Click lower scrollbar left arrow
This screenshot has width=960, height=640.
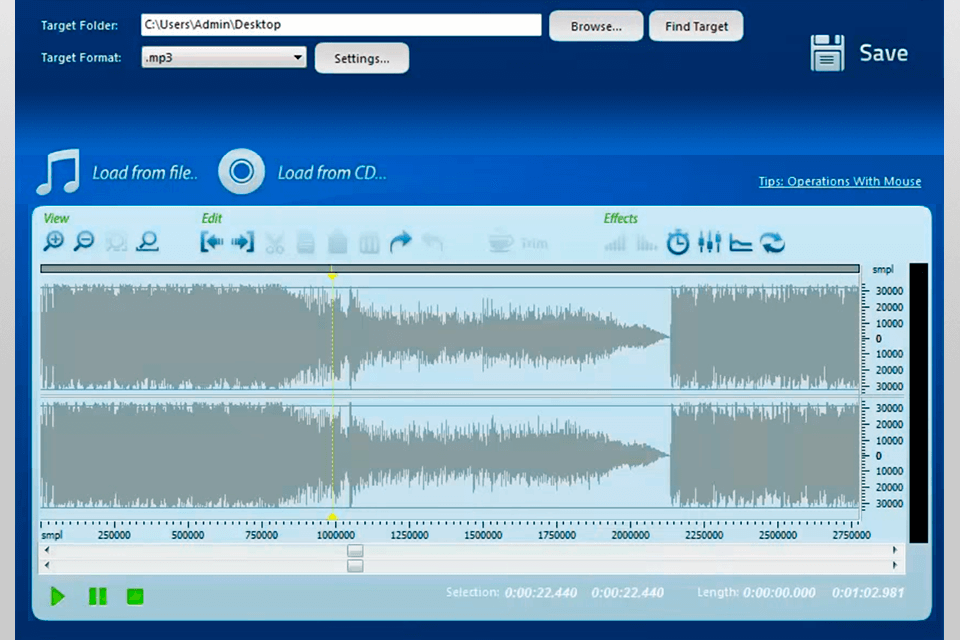click(x=47, y=565)
